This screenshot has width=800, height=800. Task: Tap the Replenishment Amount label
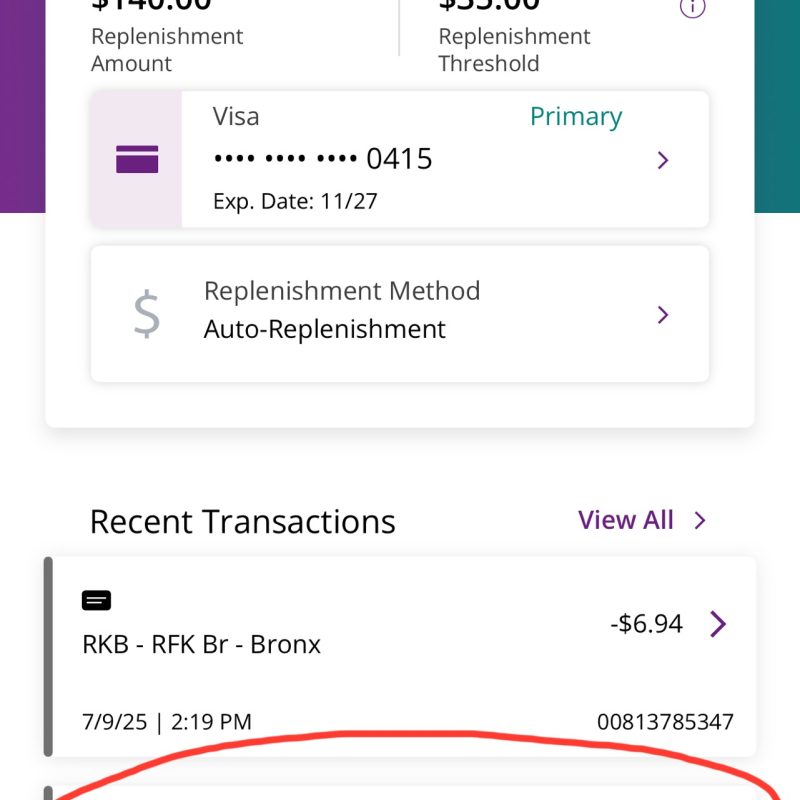pos(167,50)
